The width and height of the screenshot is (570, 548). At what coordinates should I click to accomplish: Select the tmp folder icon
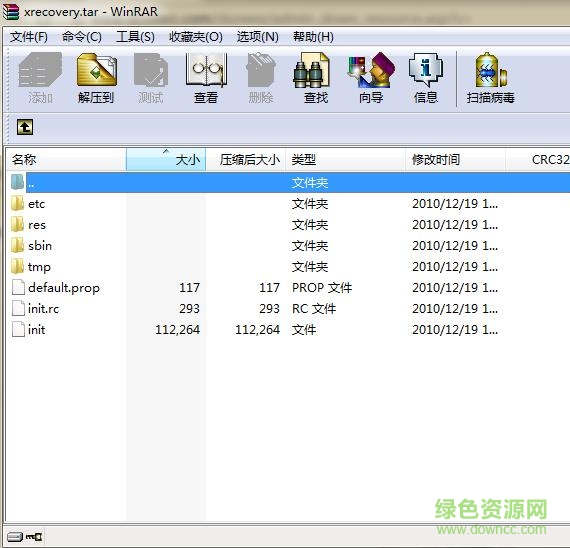pyautogui.click(x=17, y=267)
